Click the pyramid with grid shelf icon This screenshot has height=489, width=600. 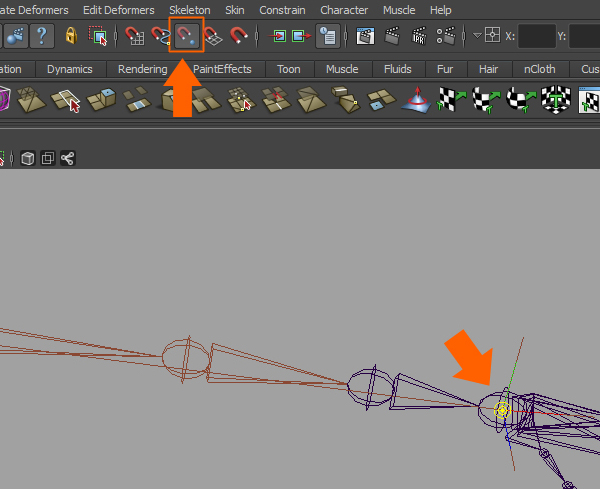[31, 99]
